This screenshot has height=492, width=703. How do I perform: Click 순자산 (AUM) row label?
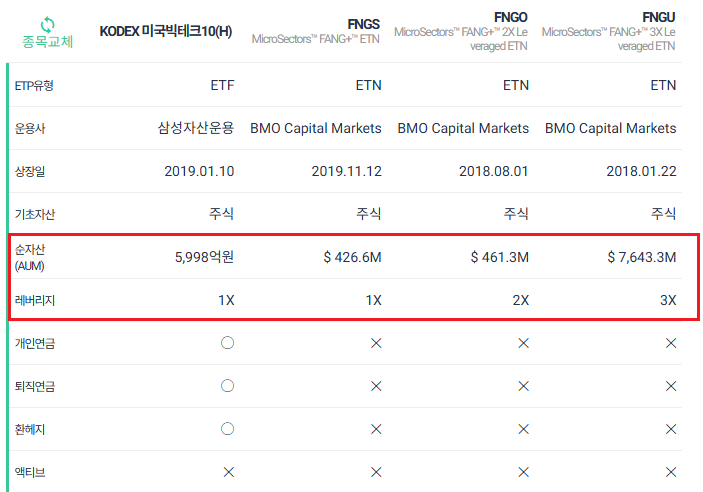coord(30,257)
